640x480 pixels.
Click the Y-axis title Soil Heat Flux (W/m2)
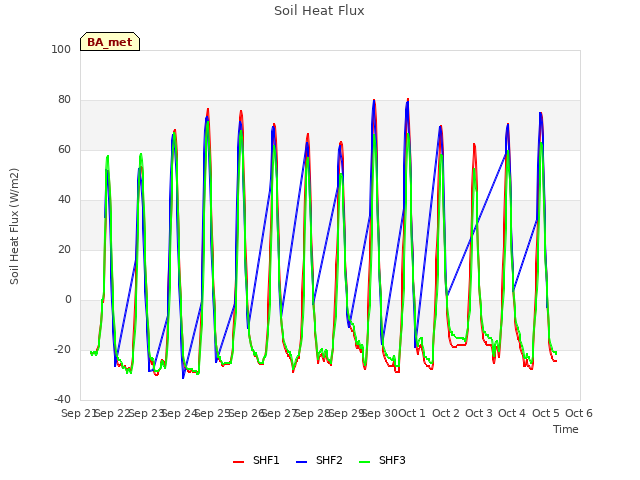click(14, 226)
